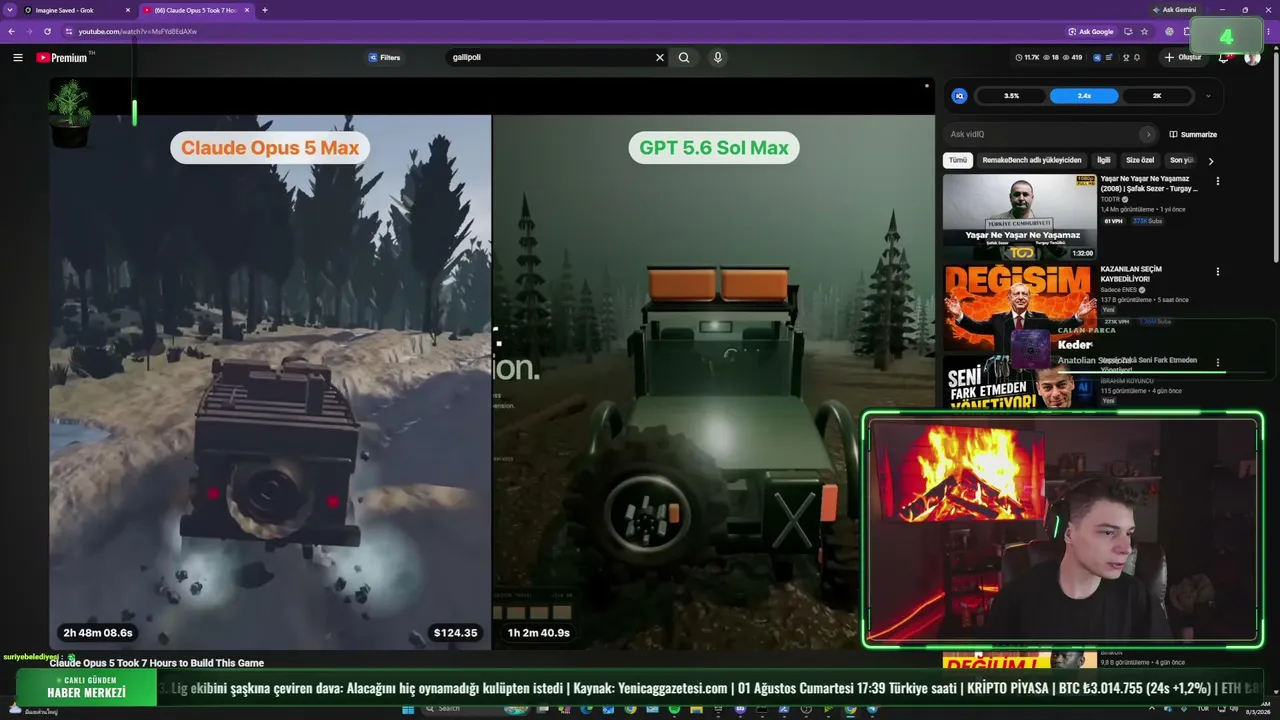Open 'Yaşar Ne Yaşar Ne Yaşamaz' video thumbnail
The height and width of the screenshot is (720, 1280).
coord(1019,217)
